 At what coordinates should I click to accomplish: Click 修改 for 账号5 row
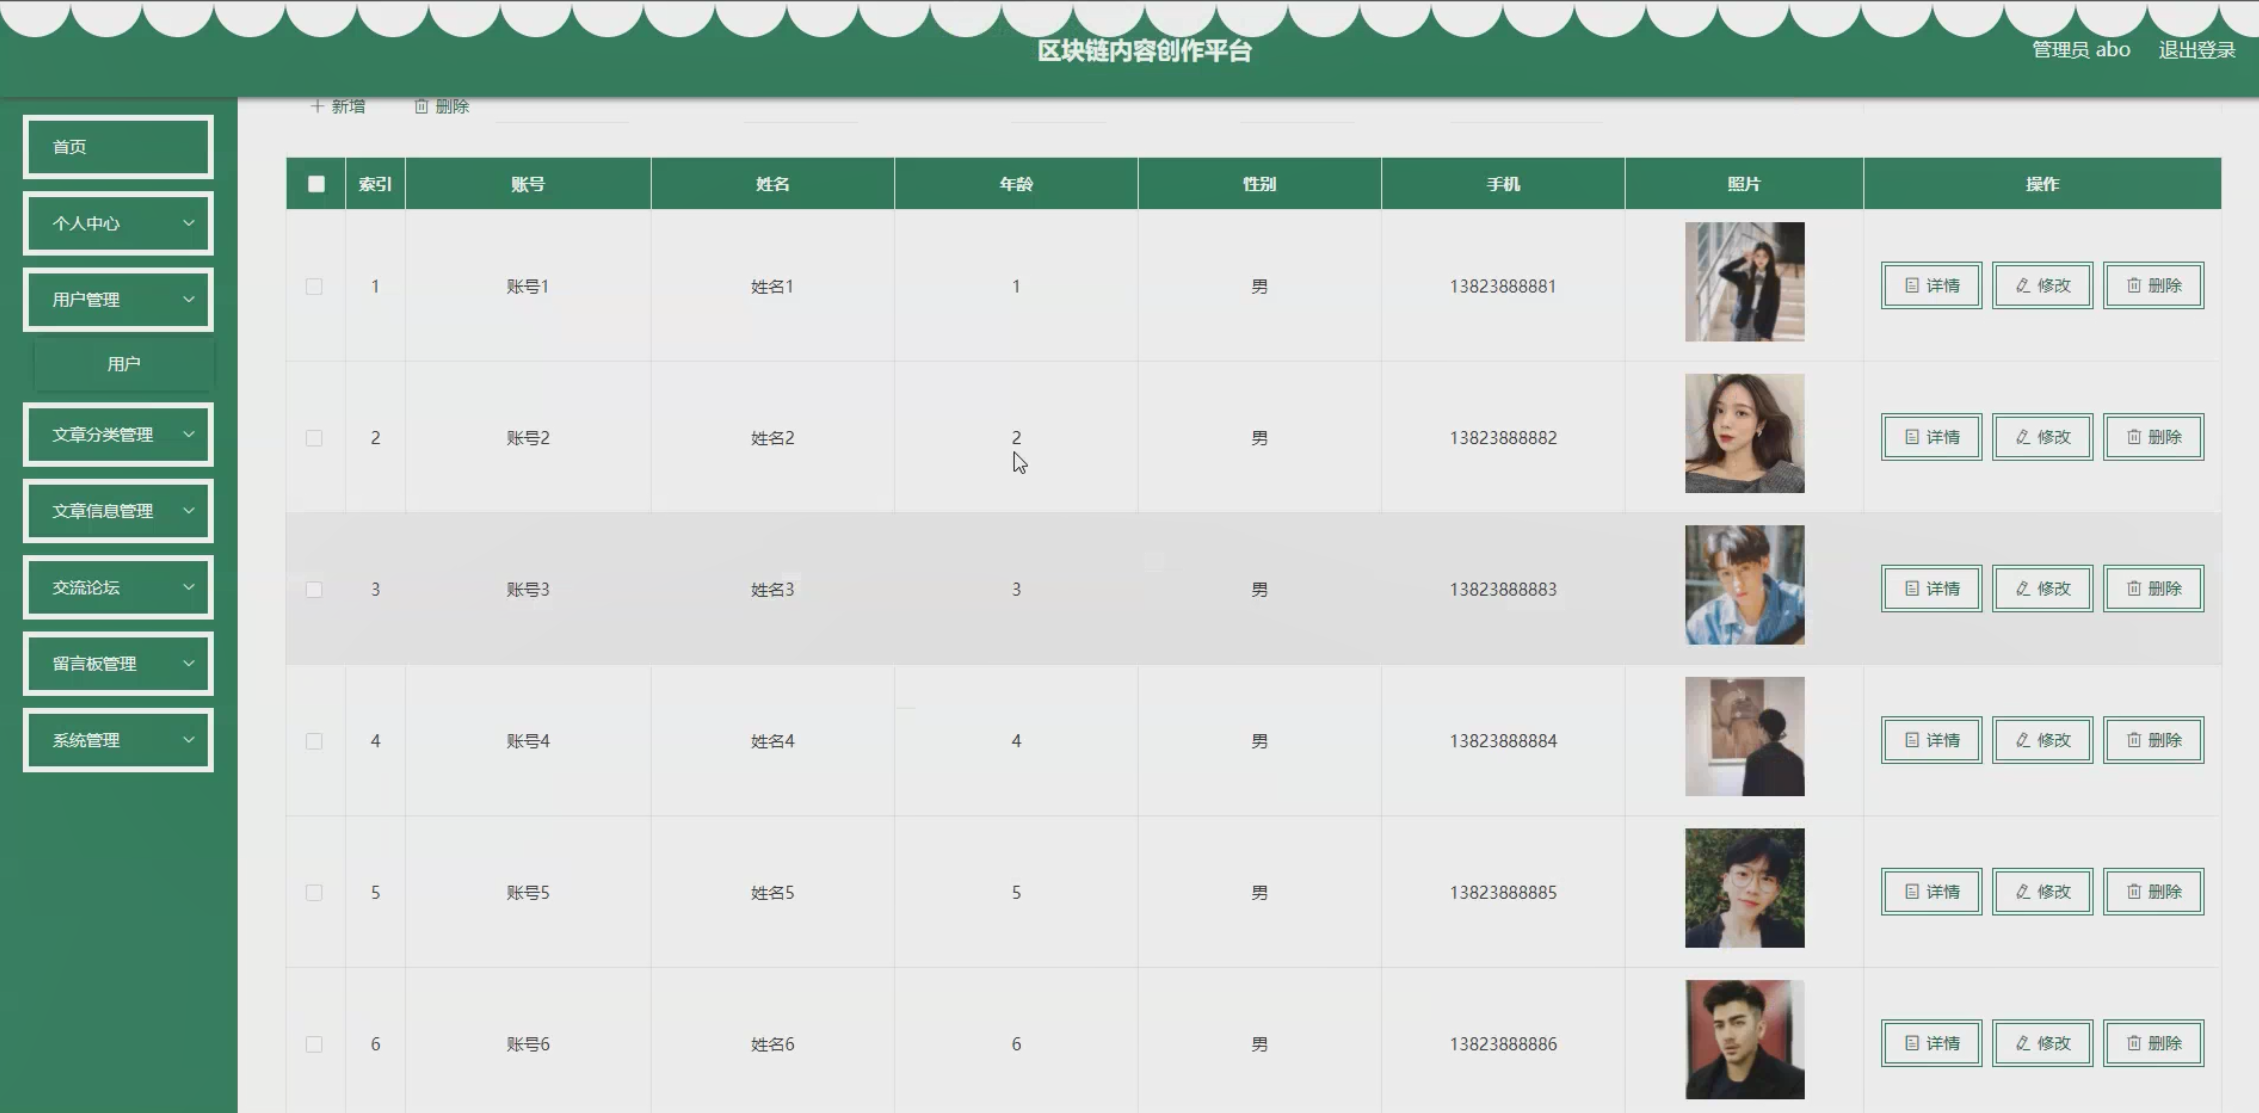pos(2042,892)
